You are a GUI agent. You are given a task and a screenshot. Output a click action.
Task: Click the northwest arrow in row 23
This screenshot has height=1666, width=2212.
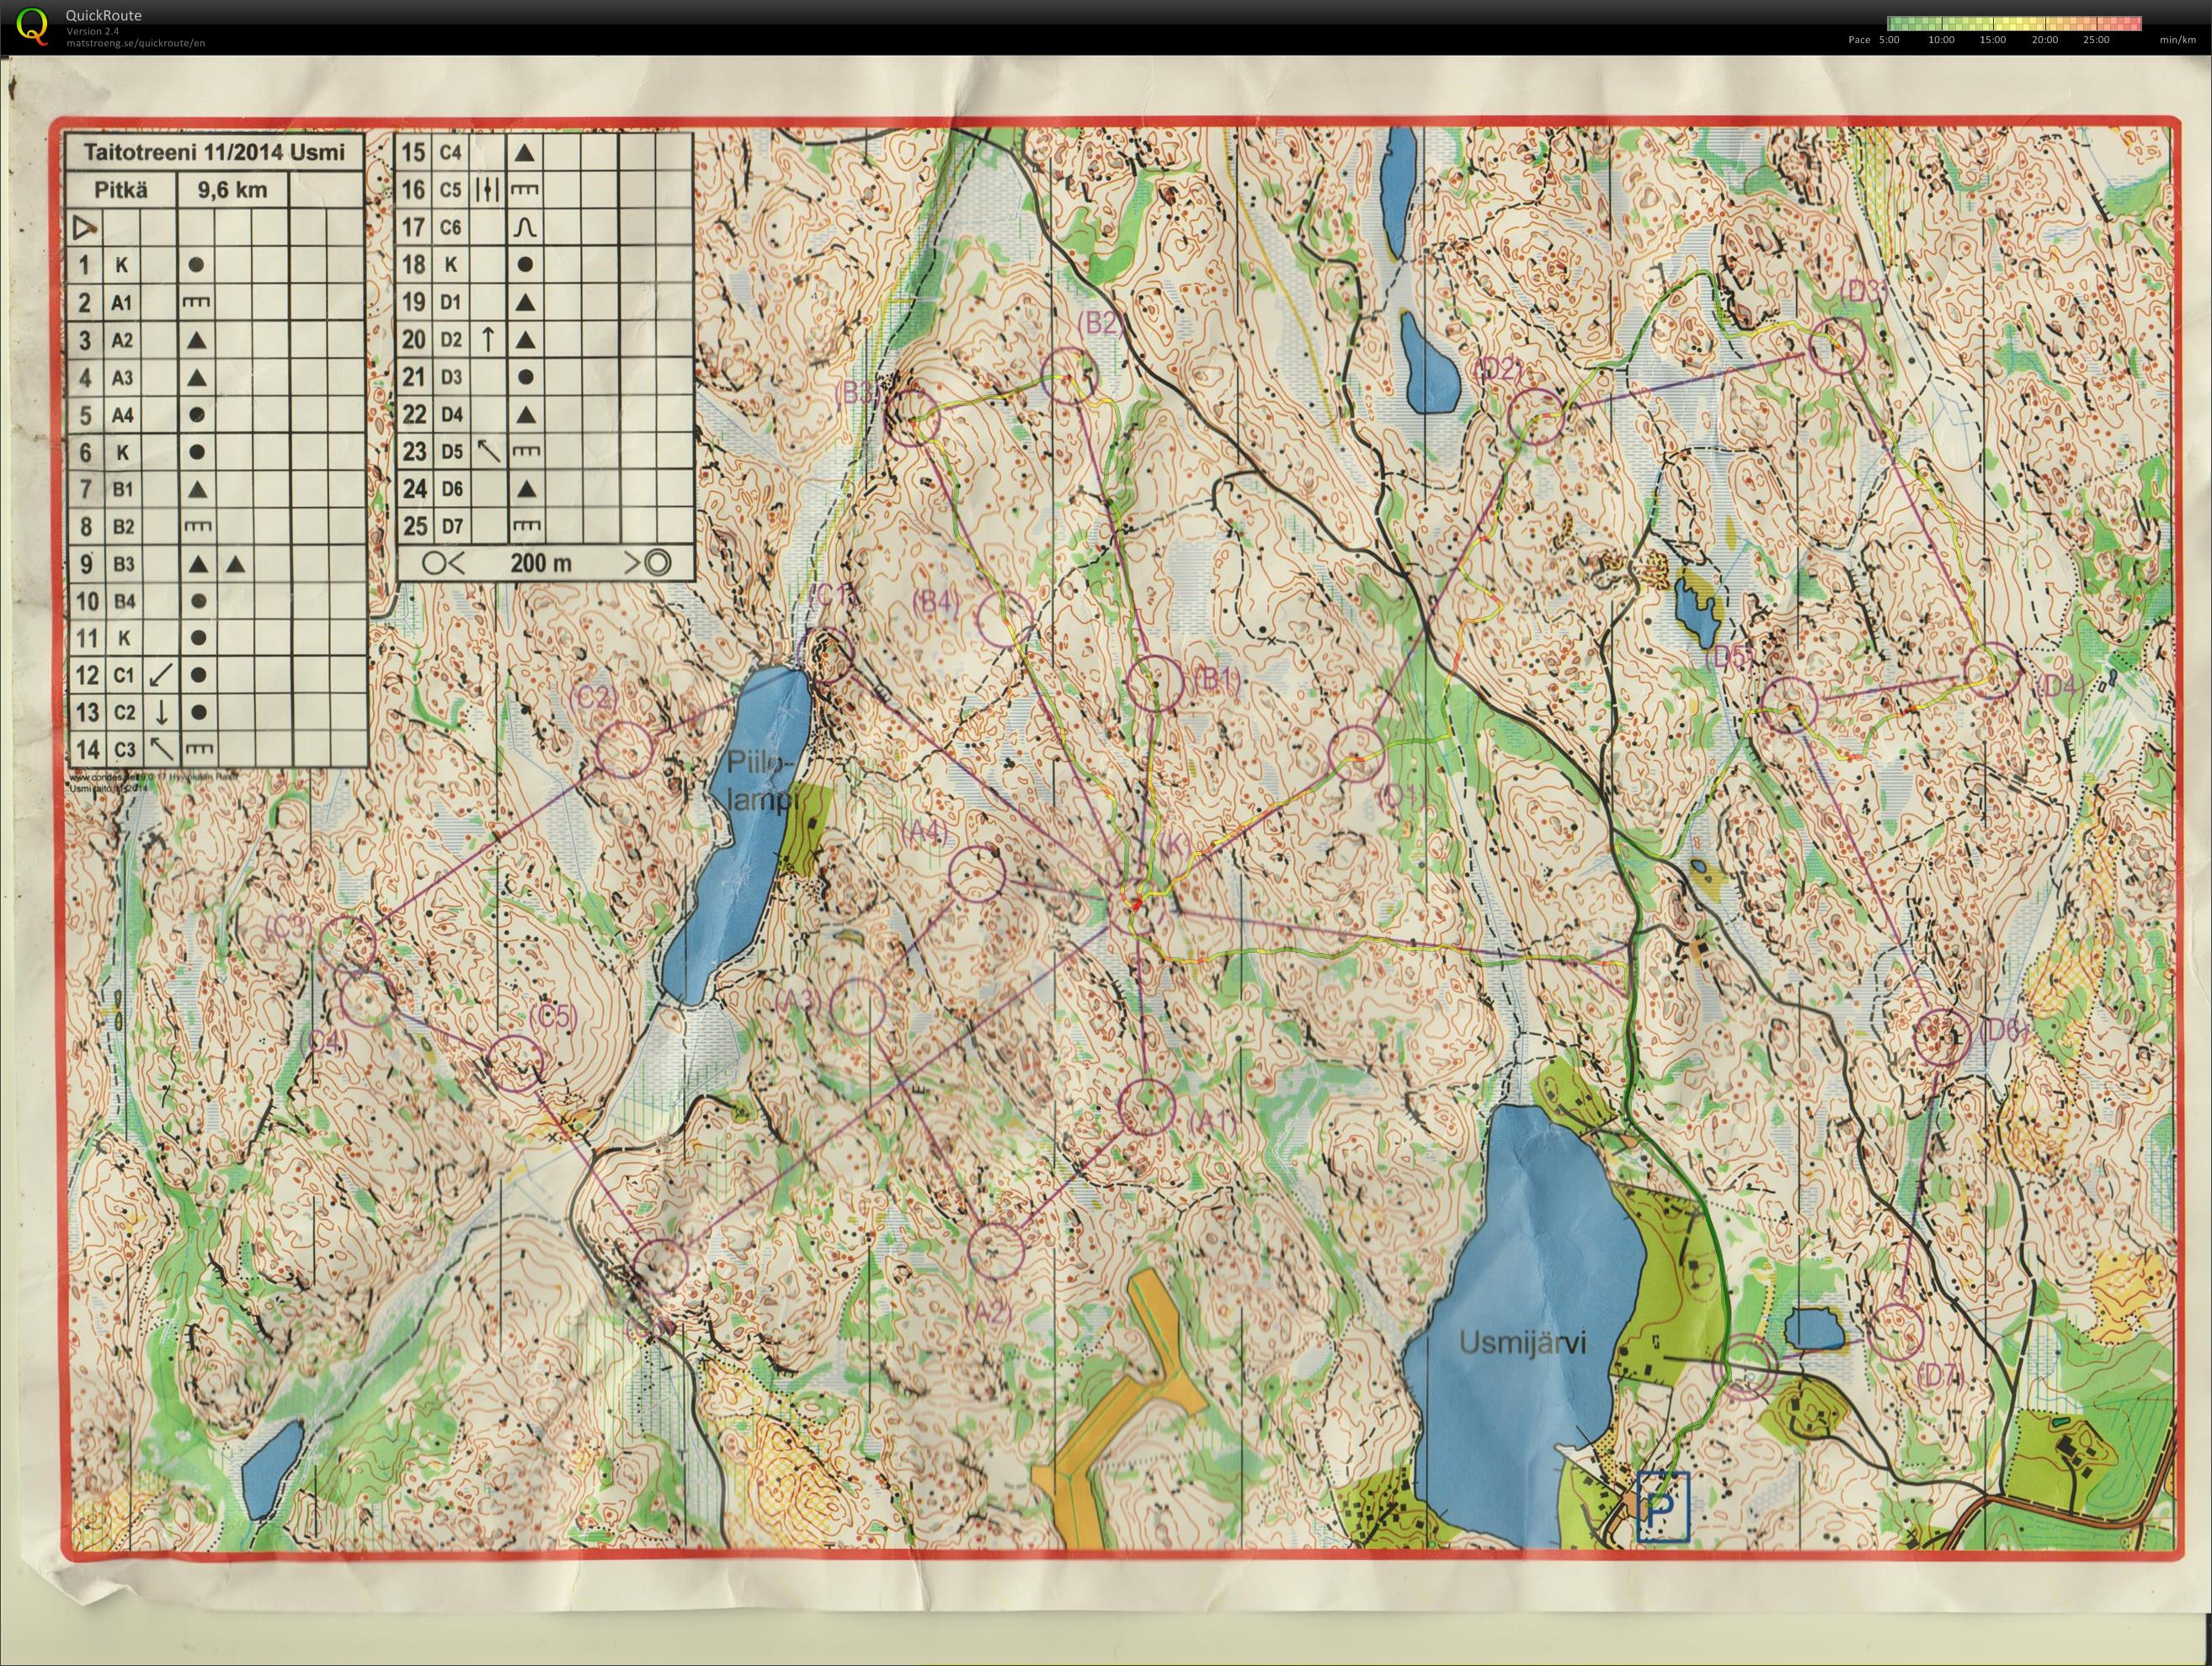pos(488,451)
